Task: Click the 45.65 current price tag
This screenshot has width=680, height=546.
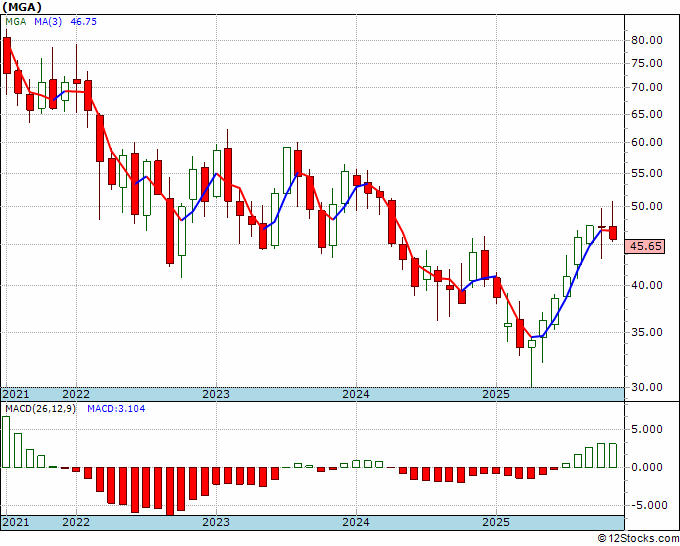Action: point(645,246)
